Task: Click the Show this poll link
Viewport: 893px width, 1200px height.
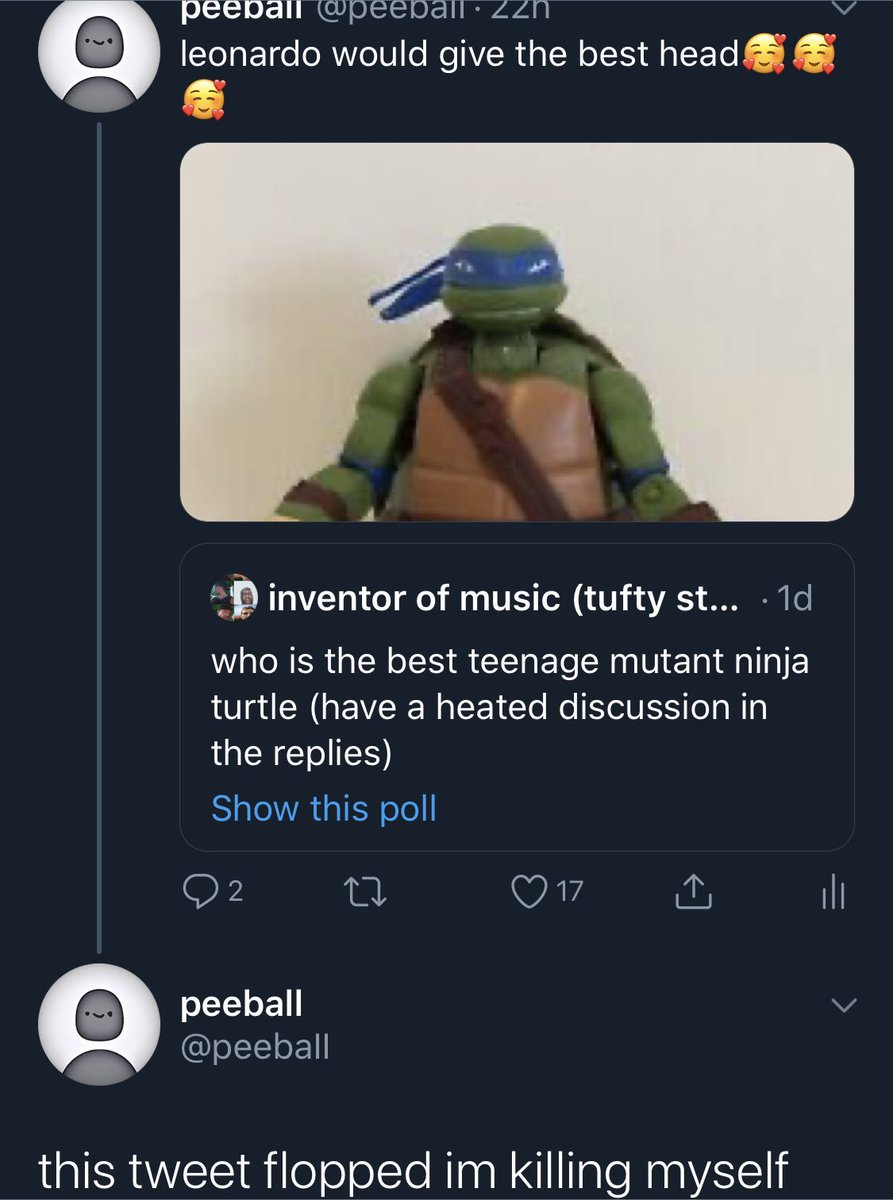Action: 324,808
